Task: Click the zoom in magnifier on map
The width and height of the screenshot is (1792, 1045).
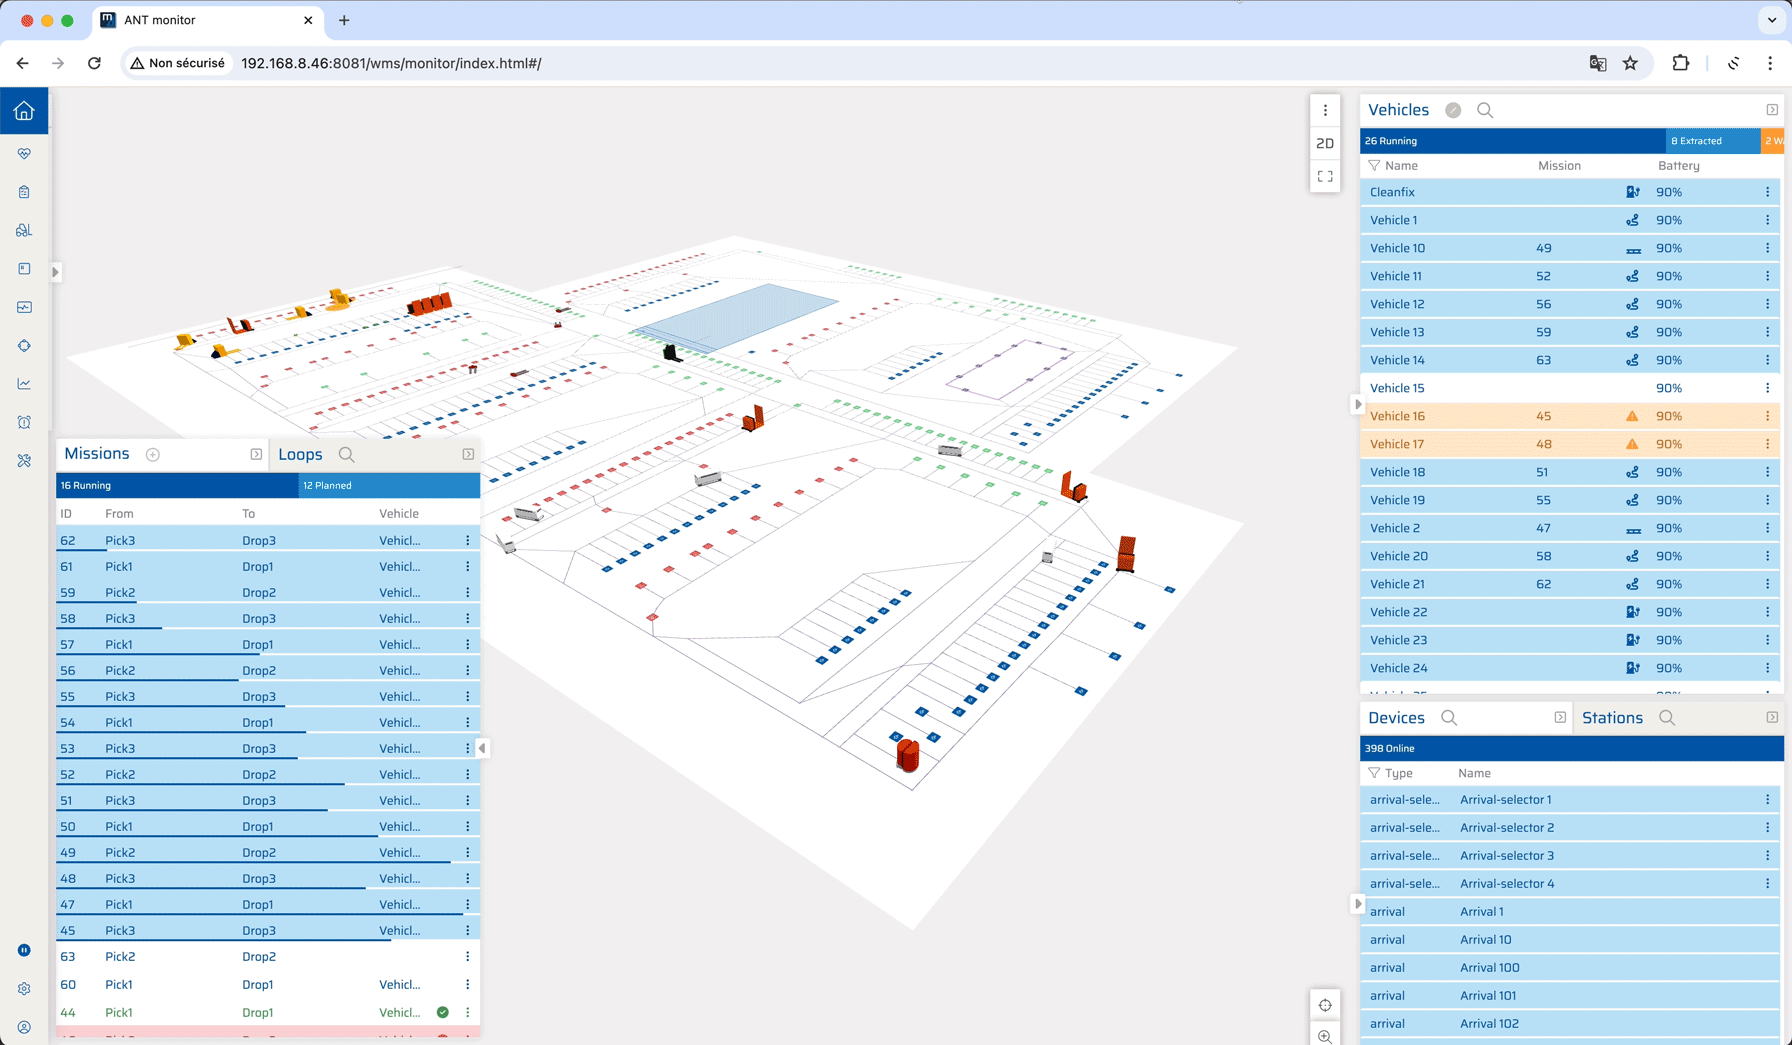Action: pyautogui.click(x=1325, y=1036)
